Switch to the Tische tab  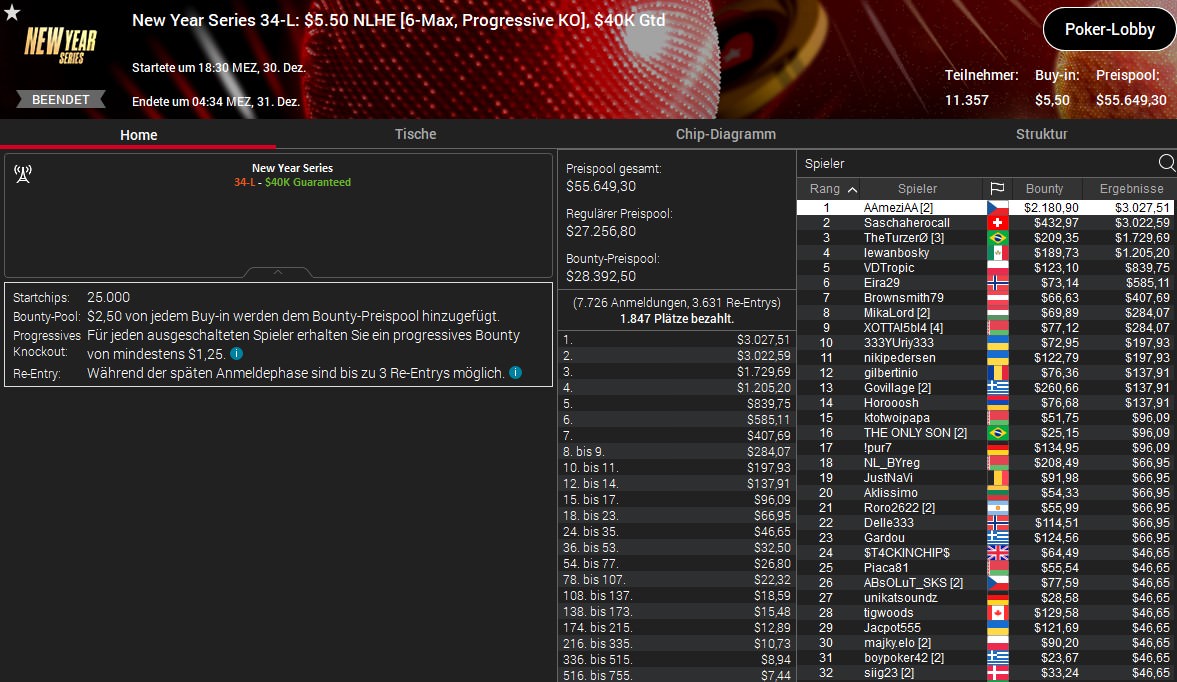[415, 134]
